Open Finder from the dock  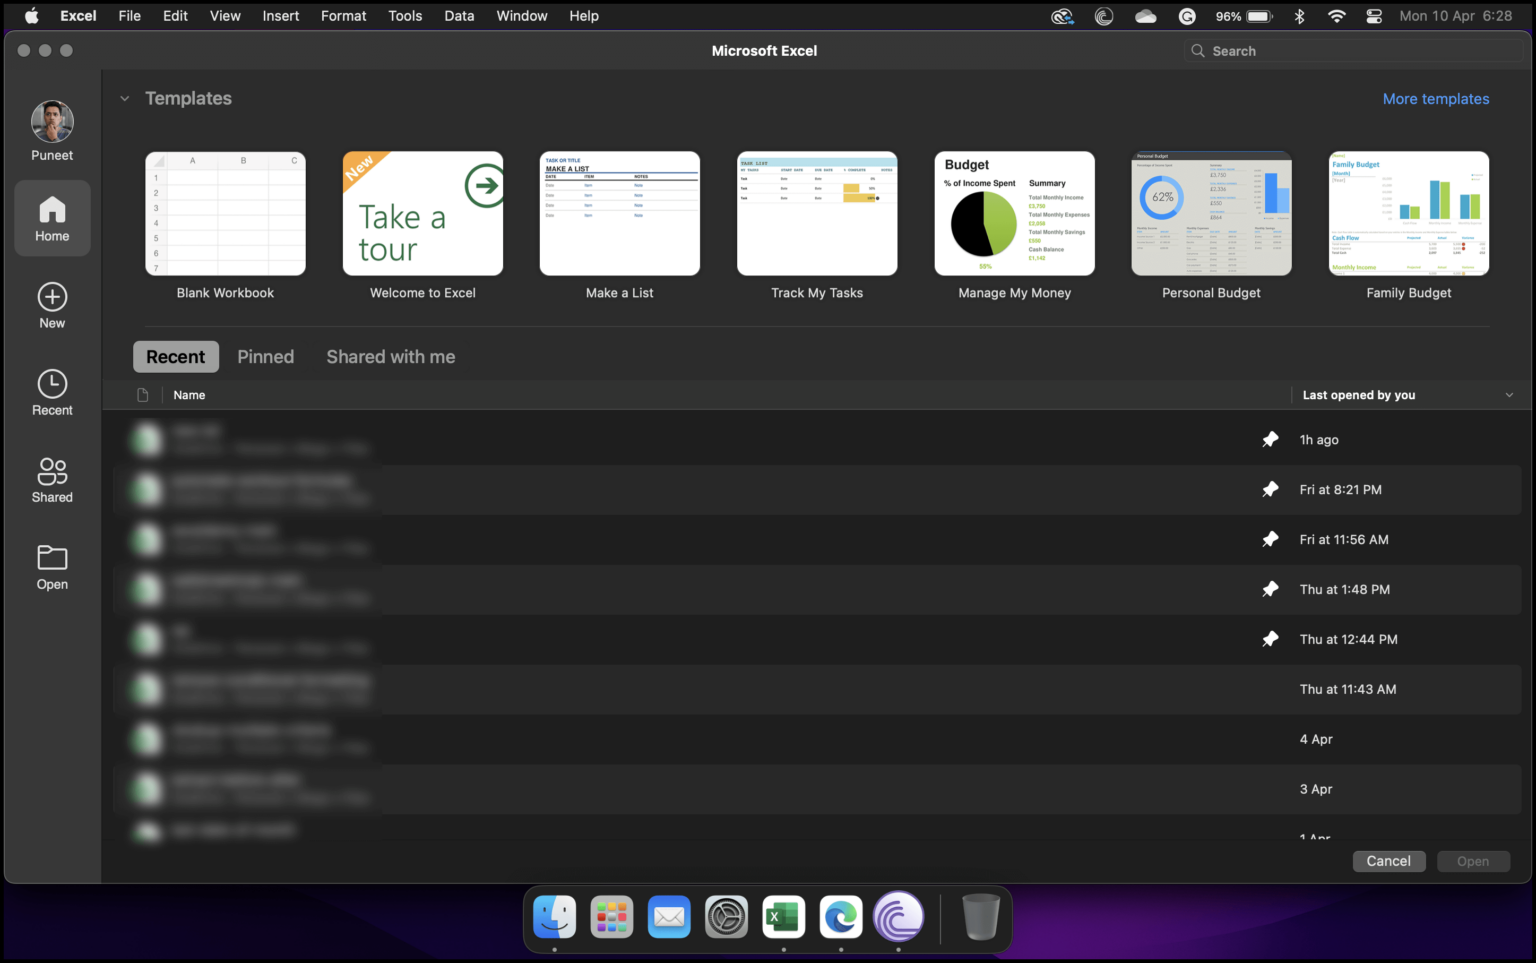point(554,917)
